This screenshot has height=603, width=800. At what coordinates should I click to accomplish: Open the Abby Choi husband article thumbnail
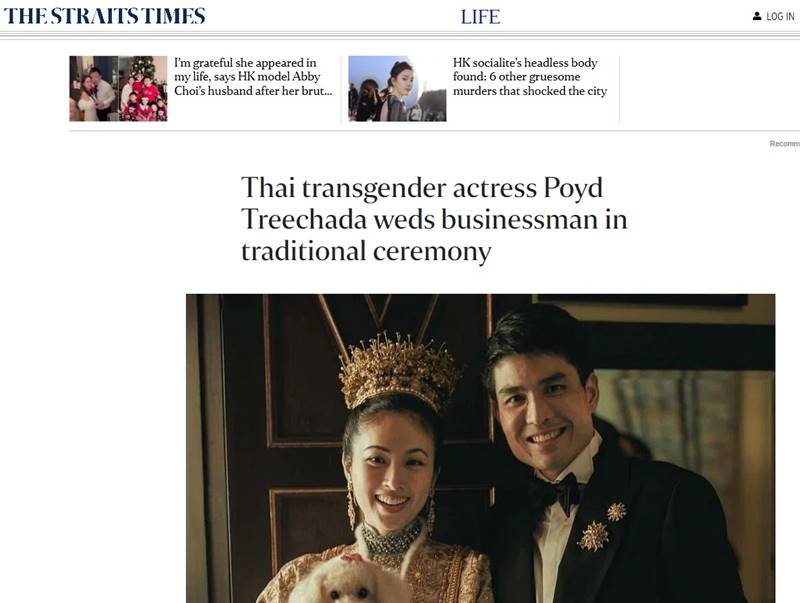118,88
